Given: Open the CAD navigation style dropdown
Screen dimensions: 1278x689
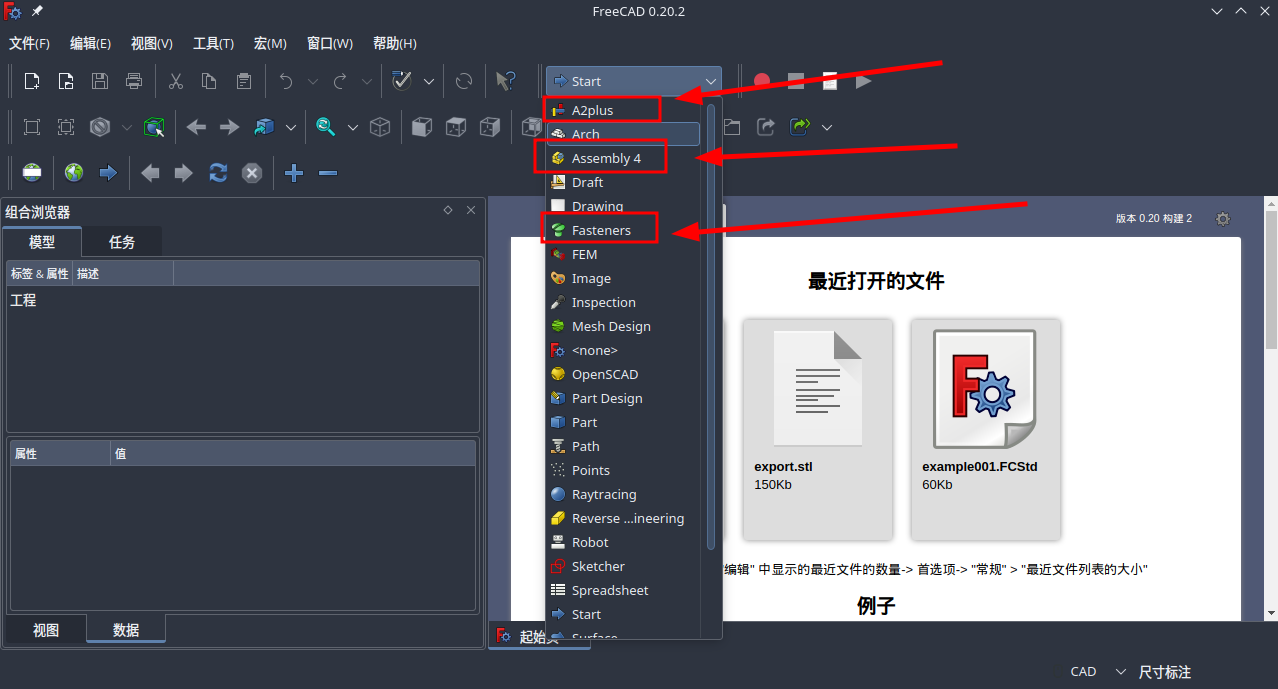Looking at the screenshot, I should 1098,672.
